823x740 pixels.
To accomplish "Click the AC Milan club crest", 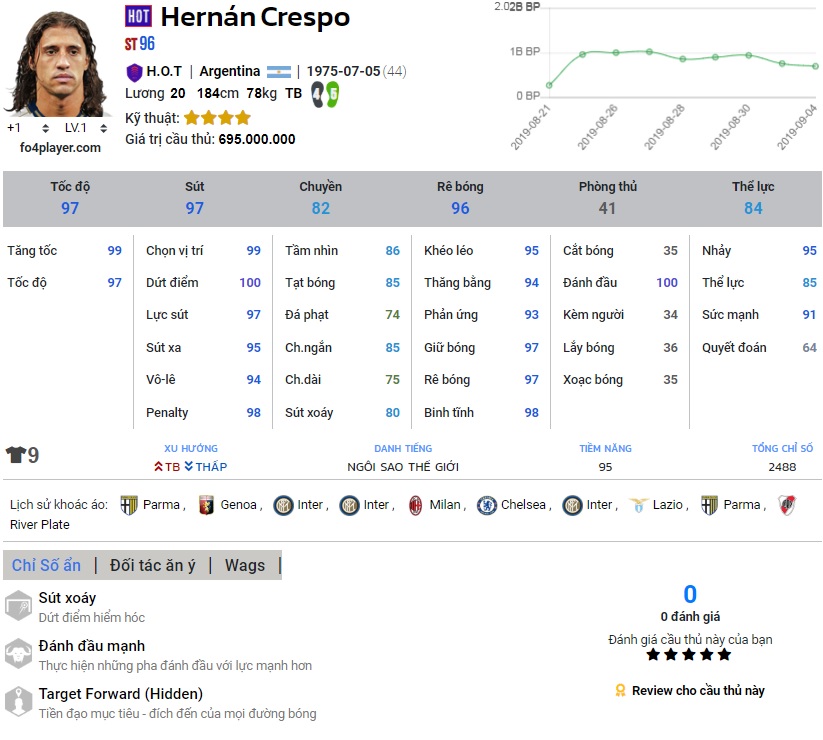I will [415, 505].
